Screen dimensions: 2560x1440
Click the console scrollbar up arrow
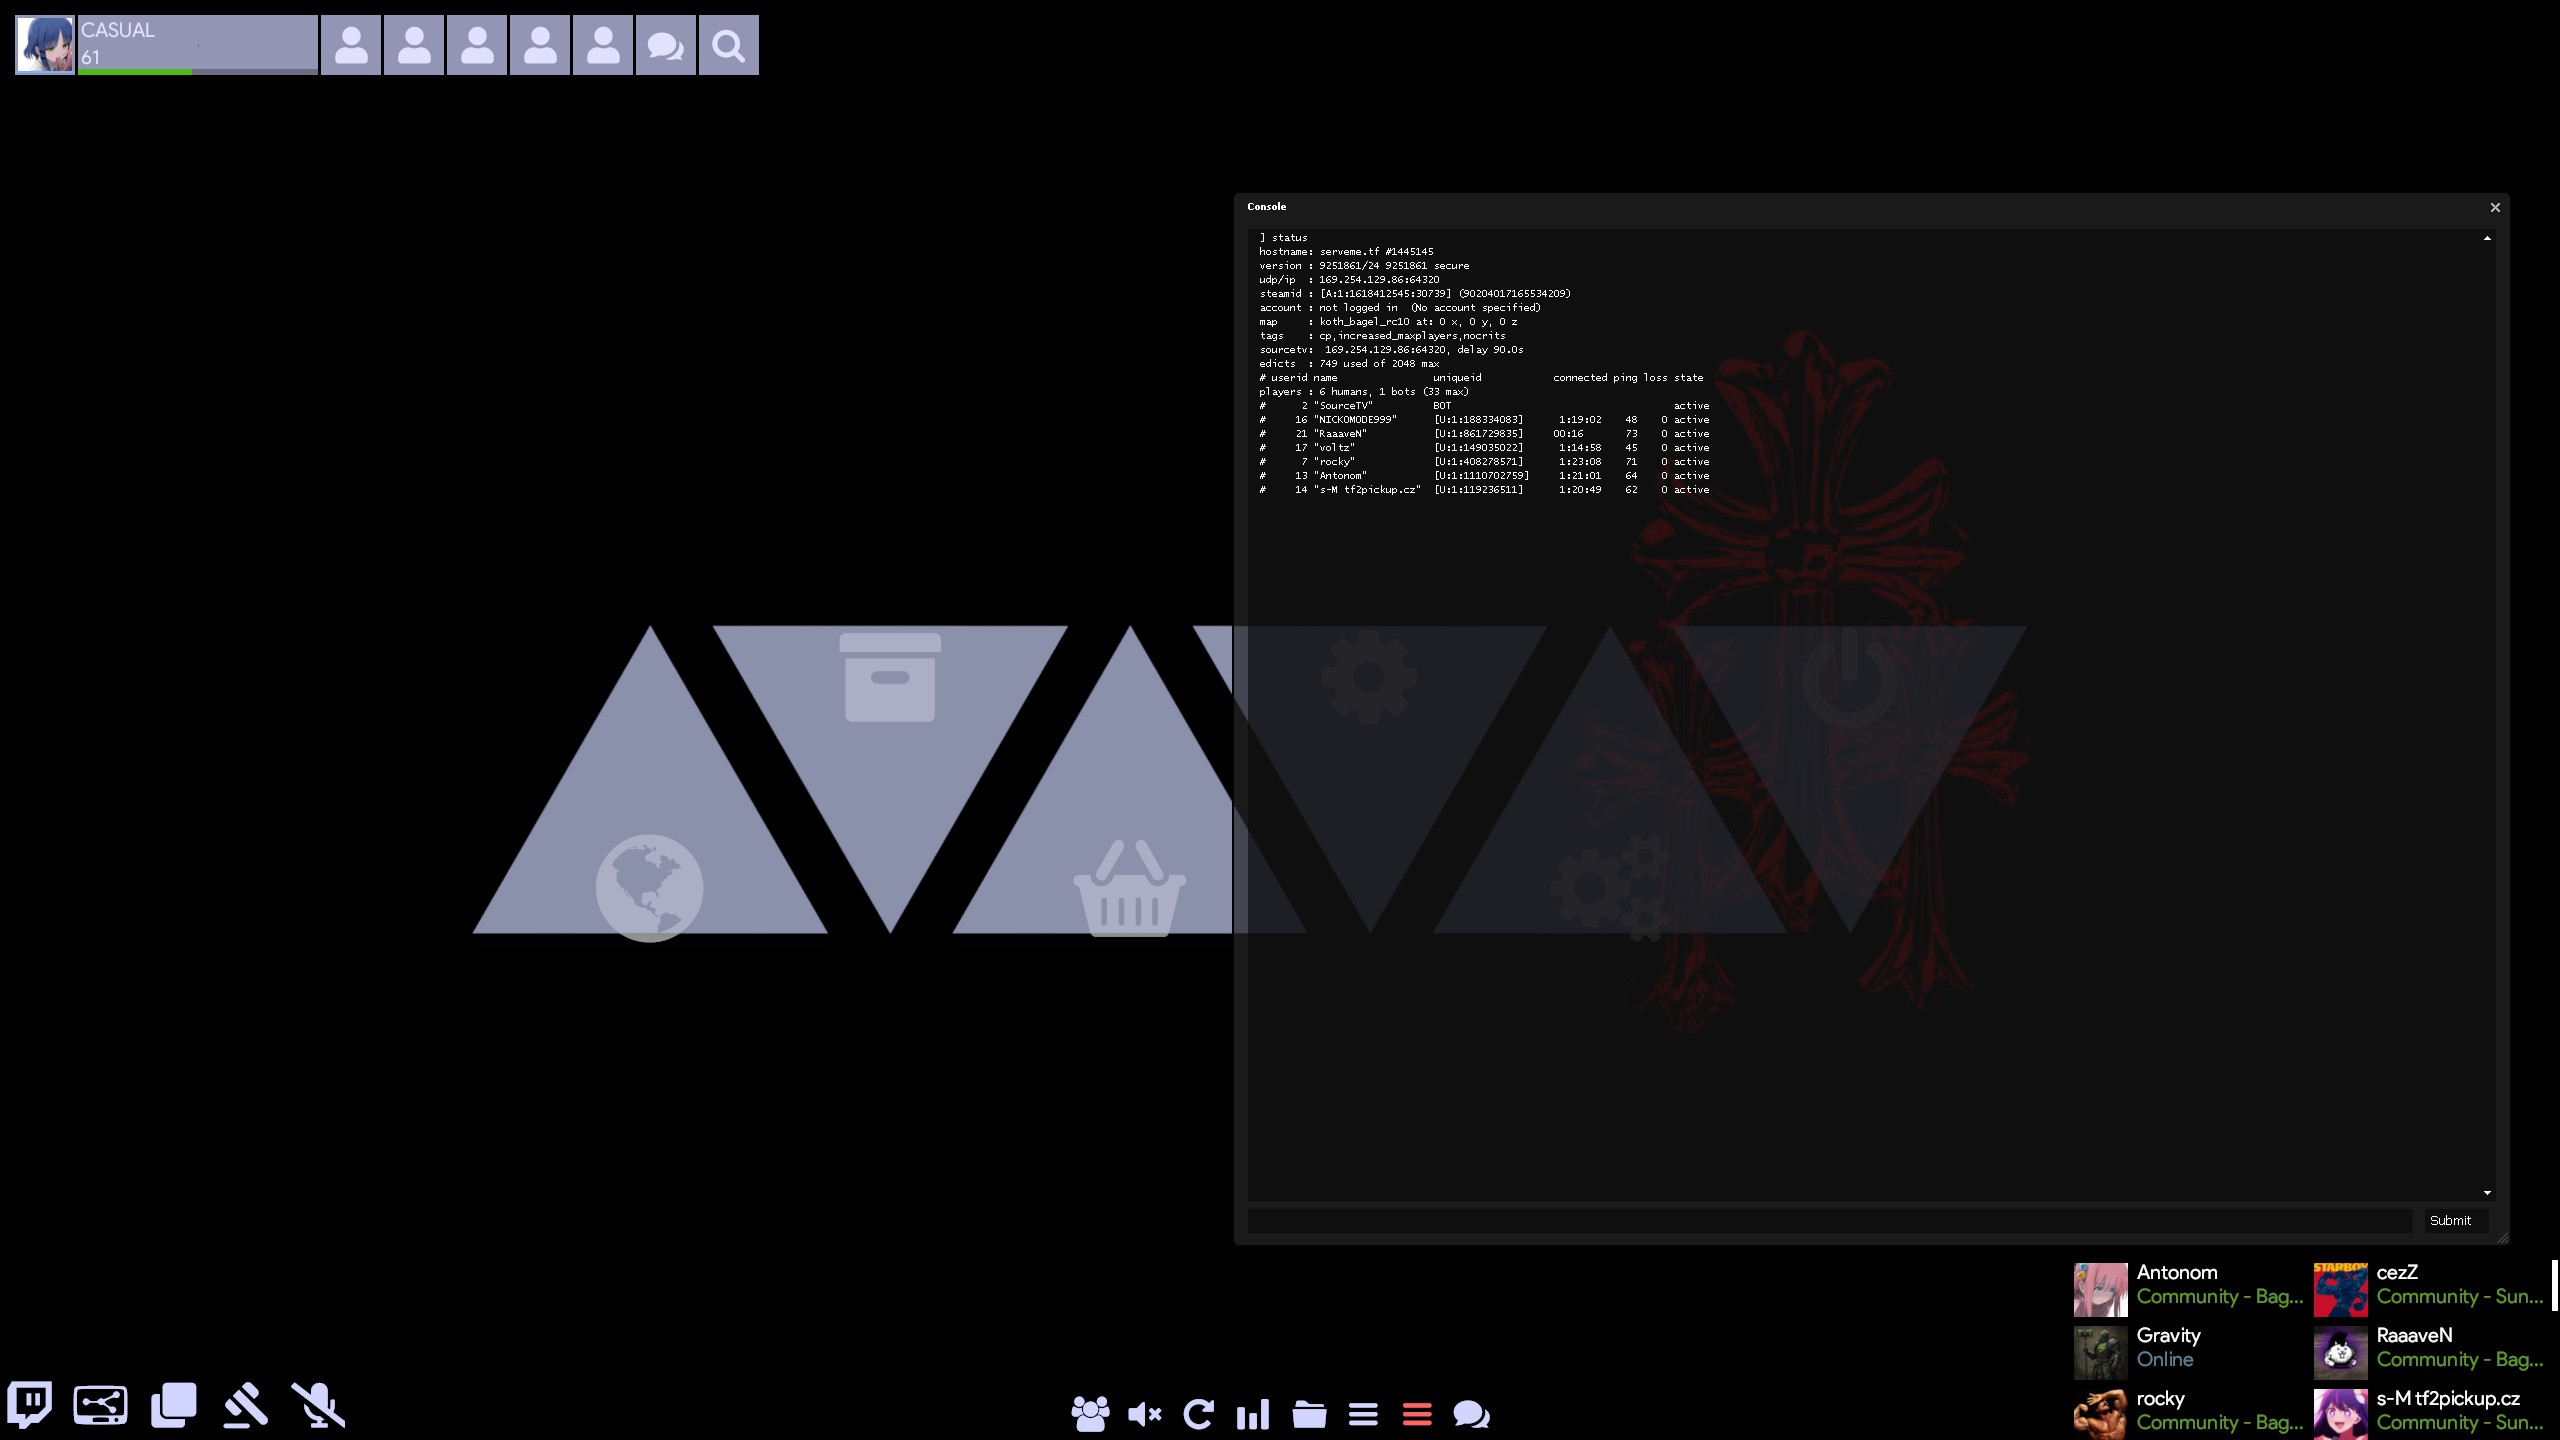(x=2487, y=238)
